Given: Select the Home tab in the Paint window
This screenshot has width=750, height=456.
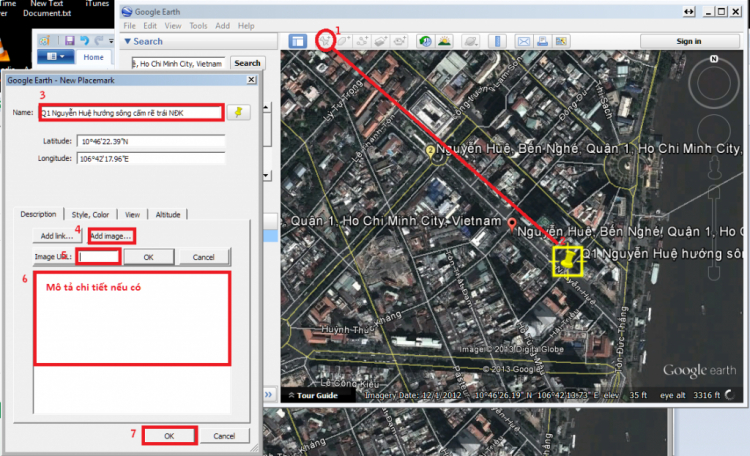Looking at the screenshot, I should (93, 57).
